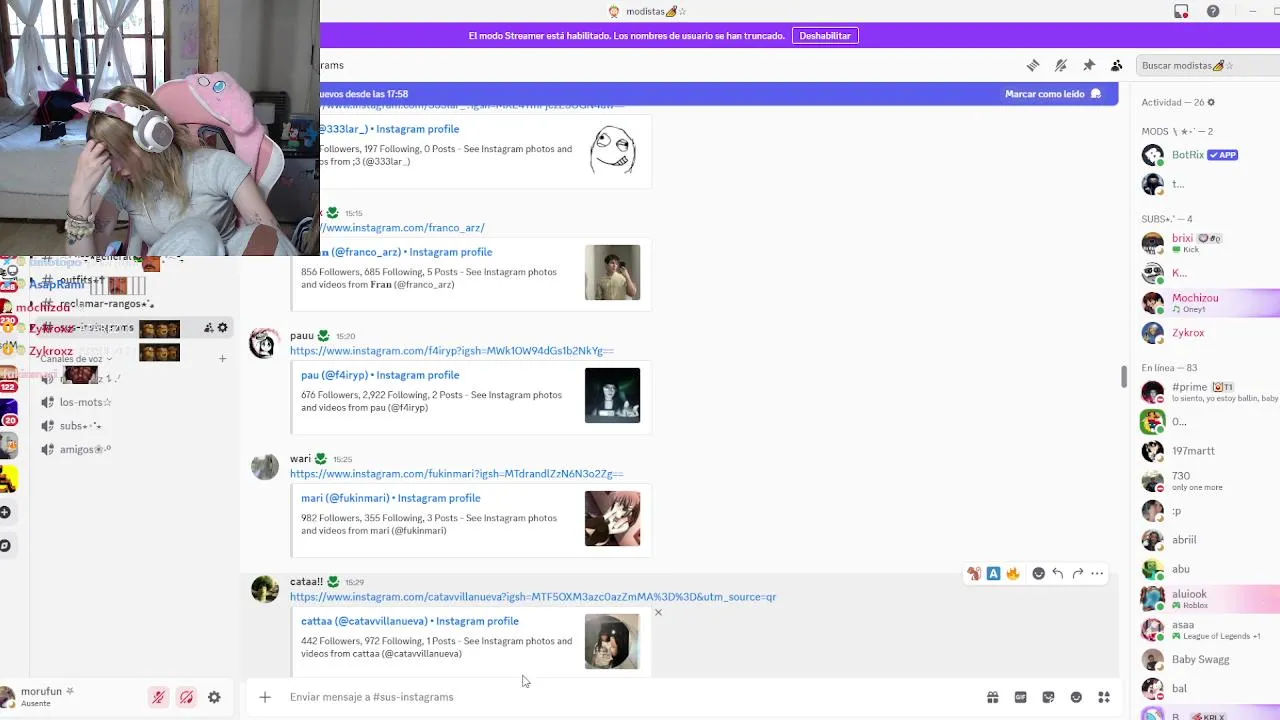The width and height of the screenshot is (1280, 720).
Task: Toggle the member list icon
Action: [x=1117, y=65]
